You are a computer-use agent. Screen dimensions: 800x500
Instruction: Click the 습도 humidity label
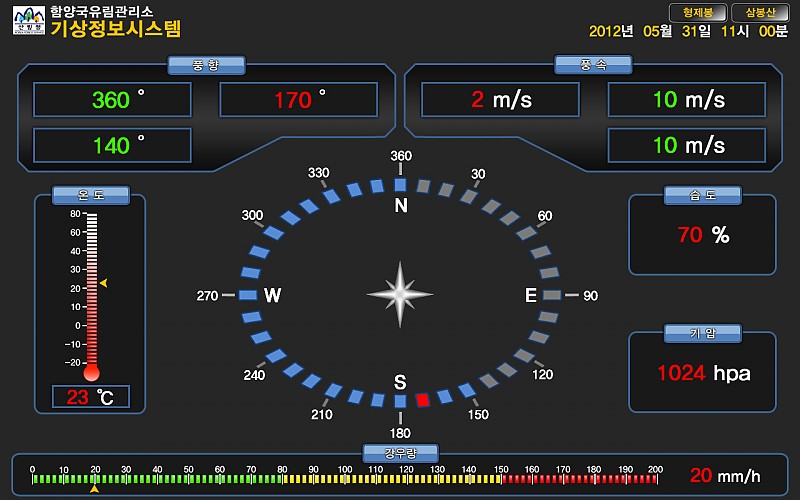tap(702, 196)
